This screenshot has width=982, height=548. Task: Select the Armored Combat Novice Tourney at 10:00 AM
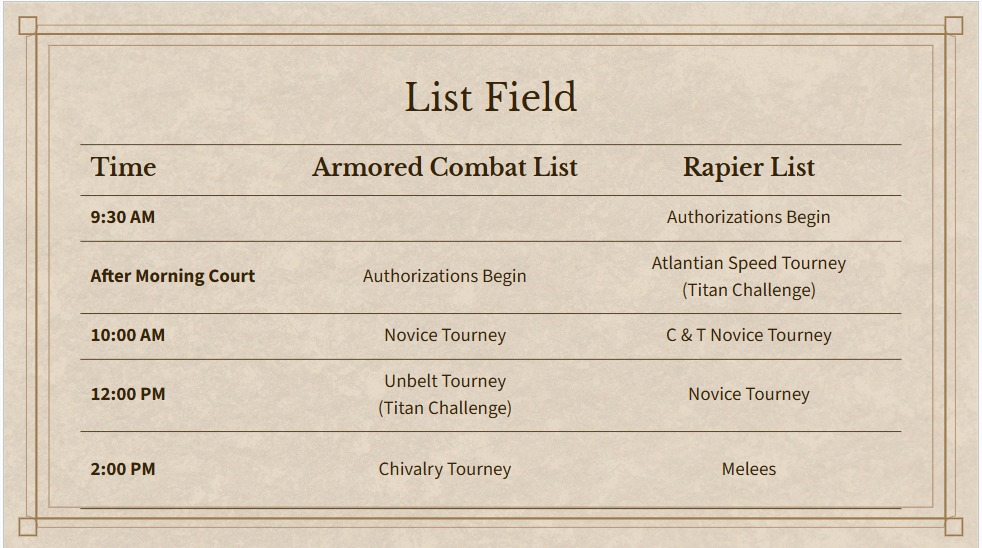(445, 335)
